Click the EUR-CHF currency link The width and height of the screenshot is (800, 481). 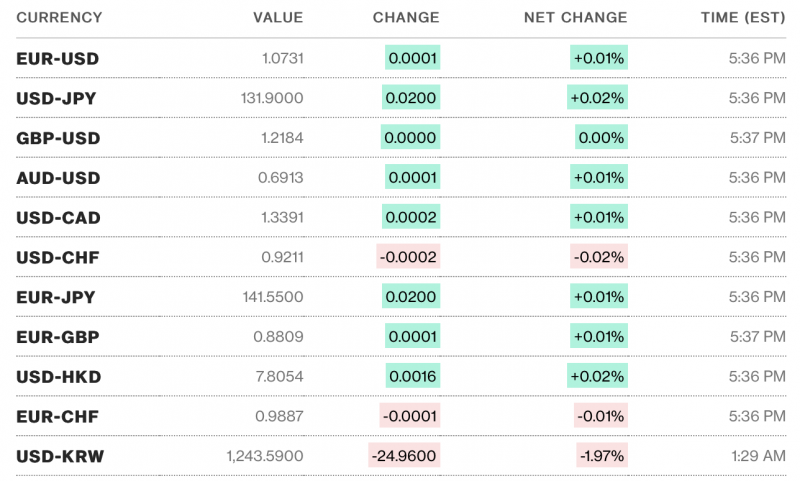tap(57, 416)
